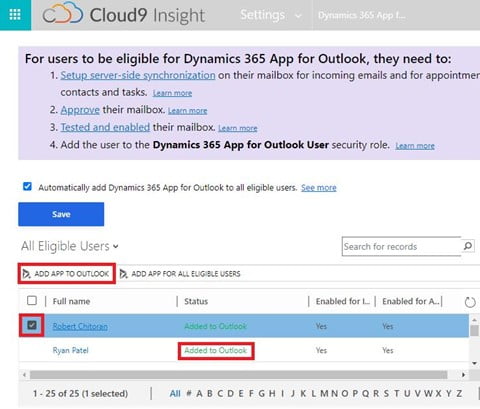Image resolution: width=480 pixels, height=409 pixels.
Task: Open the See more link
Action: 319,188
